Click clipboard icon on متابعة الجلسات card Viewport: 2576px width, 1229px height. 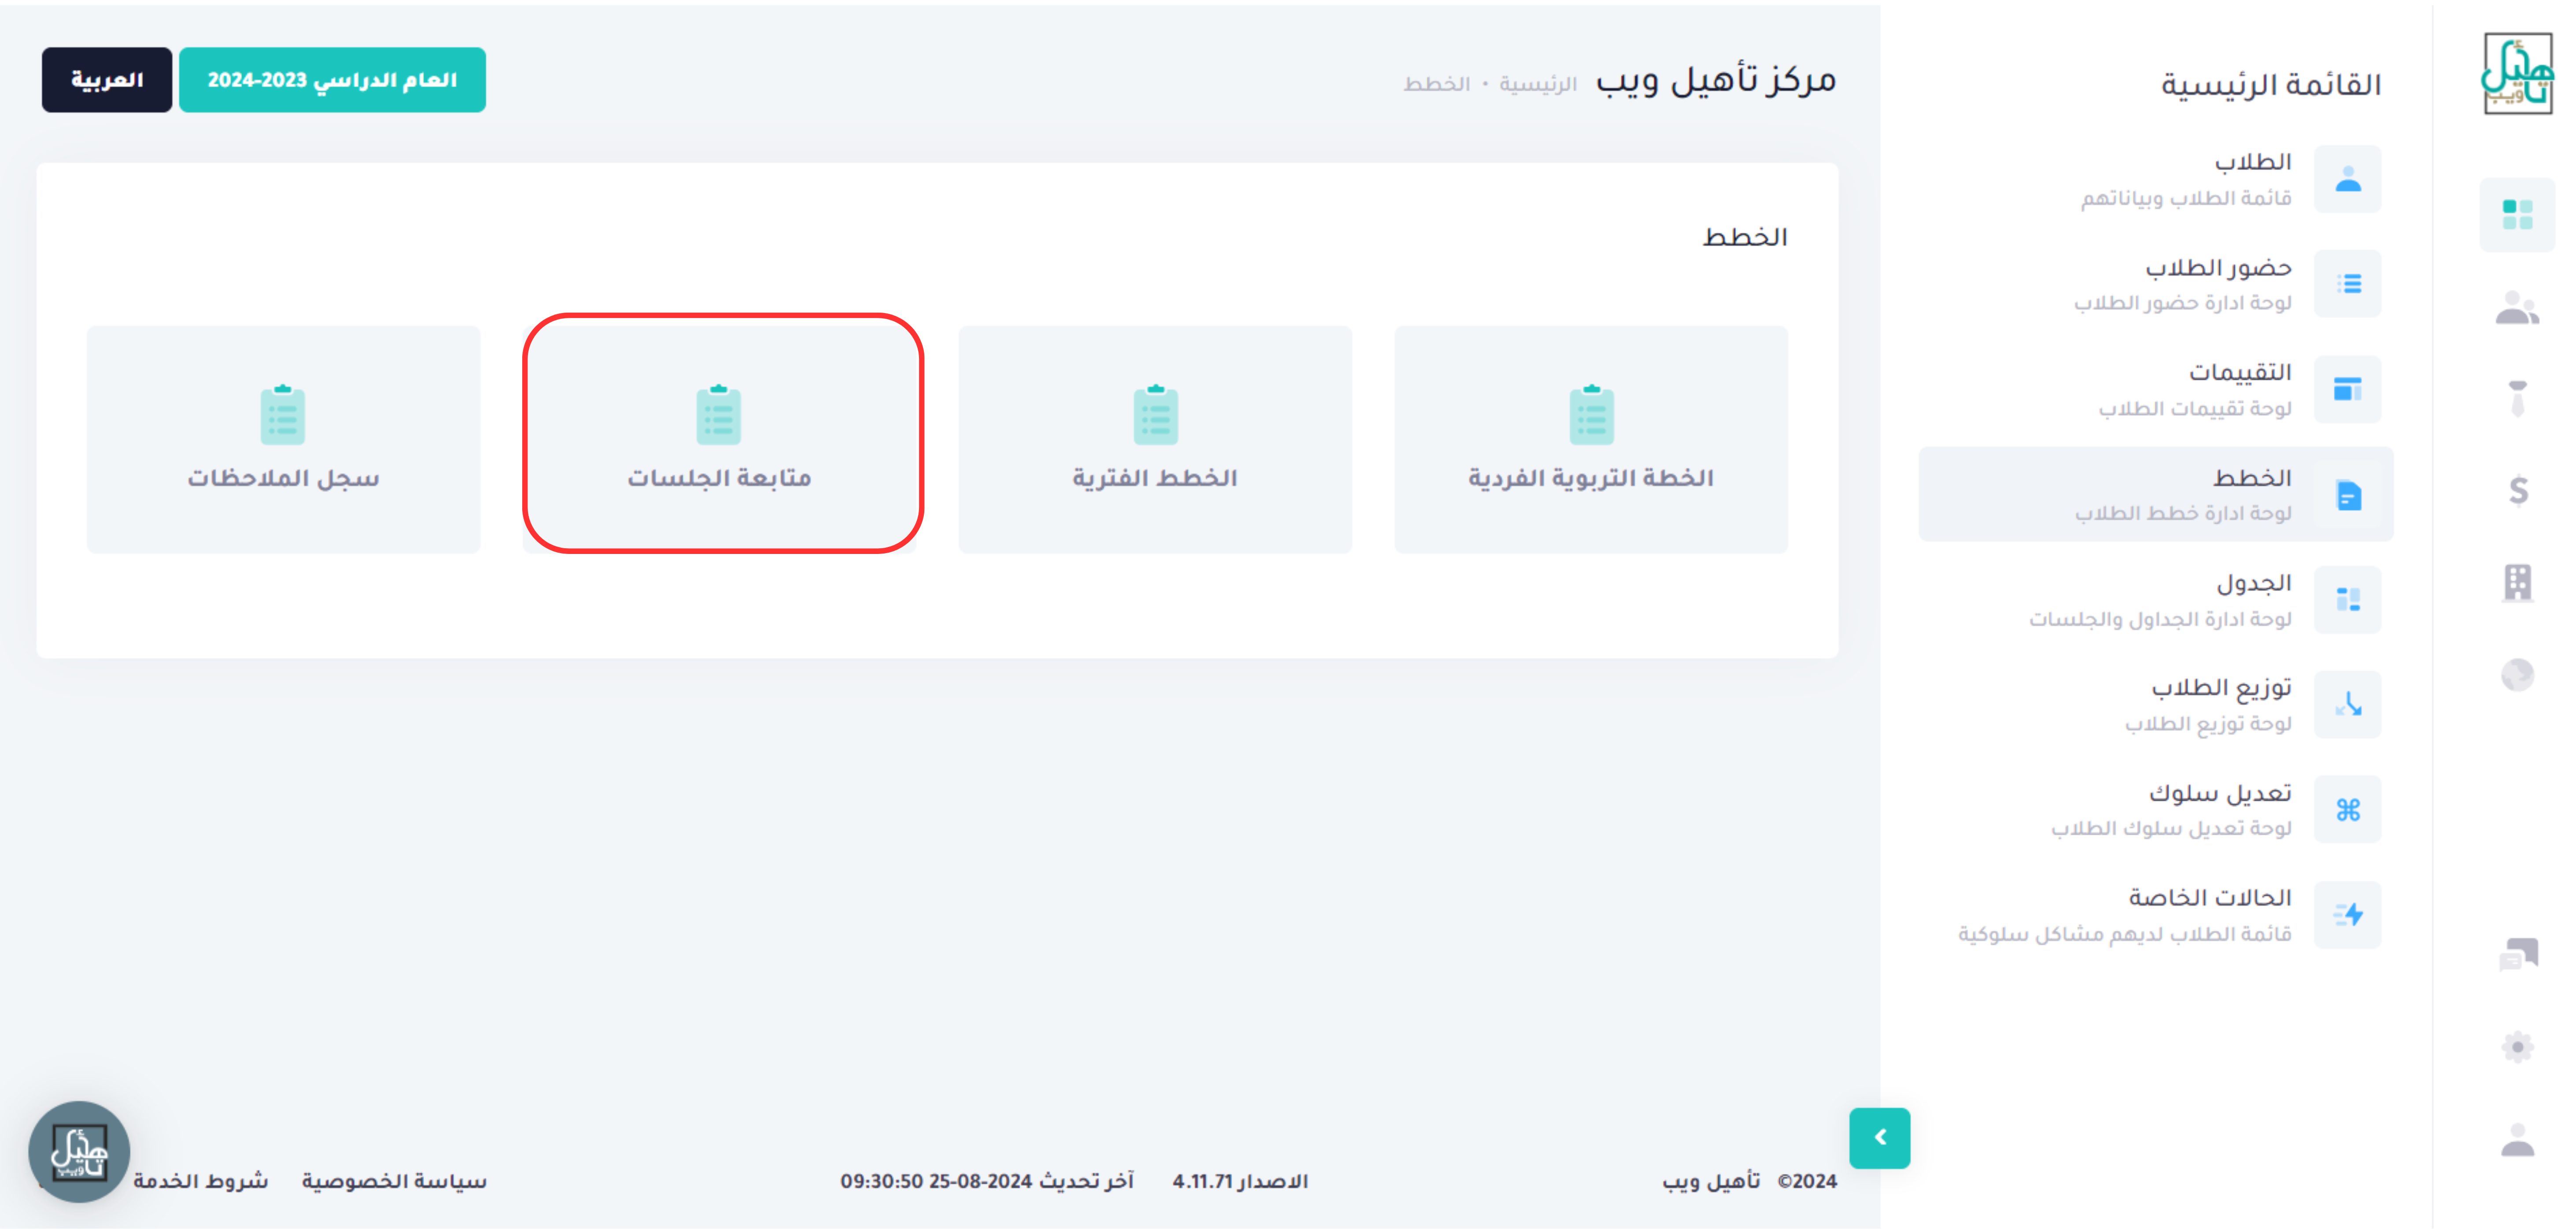(x=718, y=414)
